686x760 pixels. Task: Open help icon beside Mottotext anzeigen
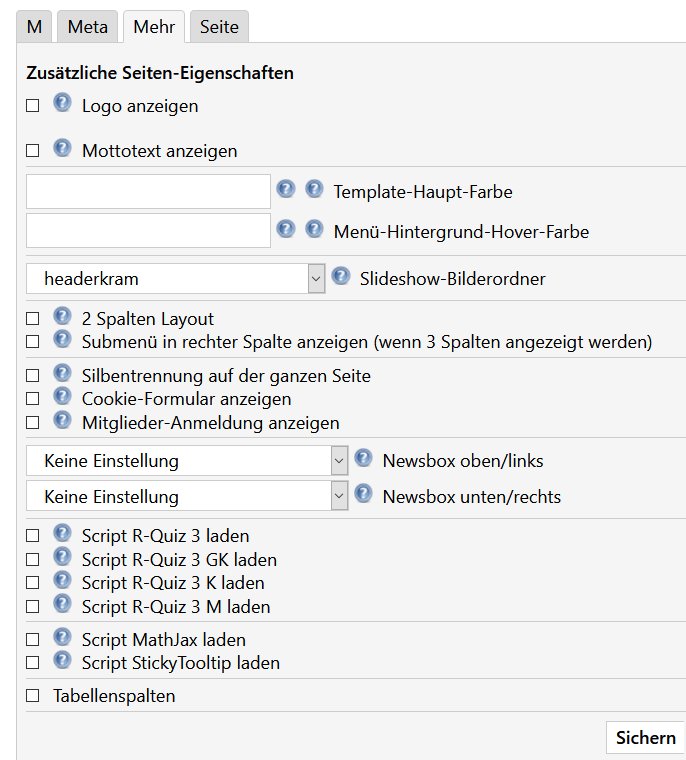pyautogui.click(x=62, y=148)
